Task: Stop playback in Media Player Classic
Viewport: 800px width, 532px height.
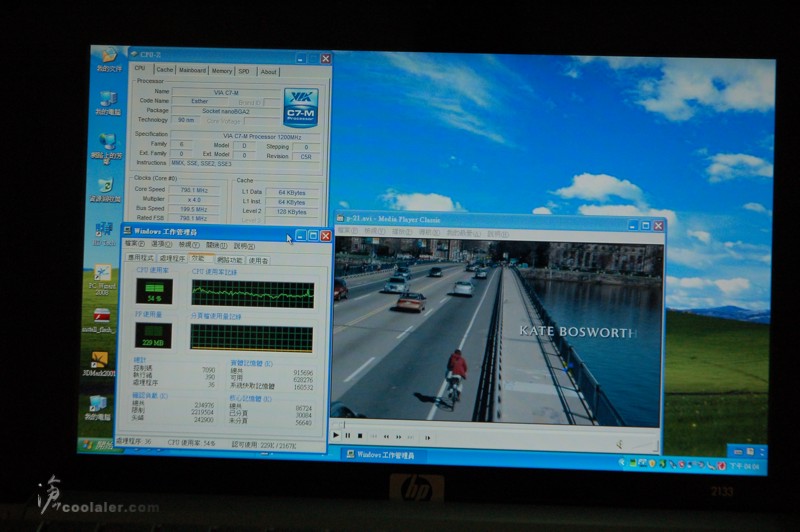Action: (360, 436)
